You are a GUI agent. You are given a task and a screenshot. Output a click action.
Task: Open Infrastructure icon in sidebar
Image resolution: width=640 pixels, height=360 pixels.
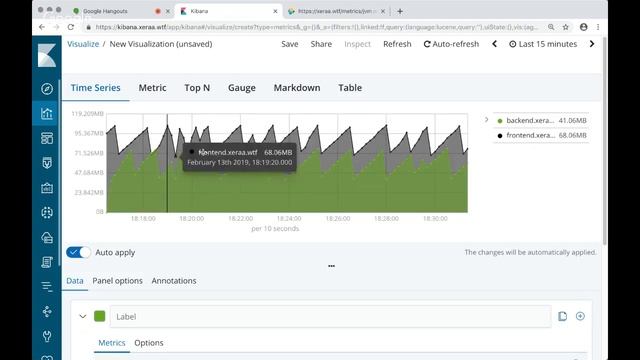tap(47, 238)
